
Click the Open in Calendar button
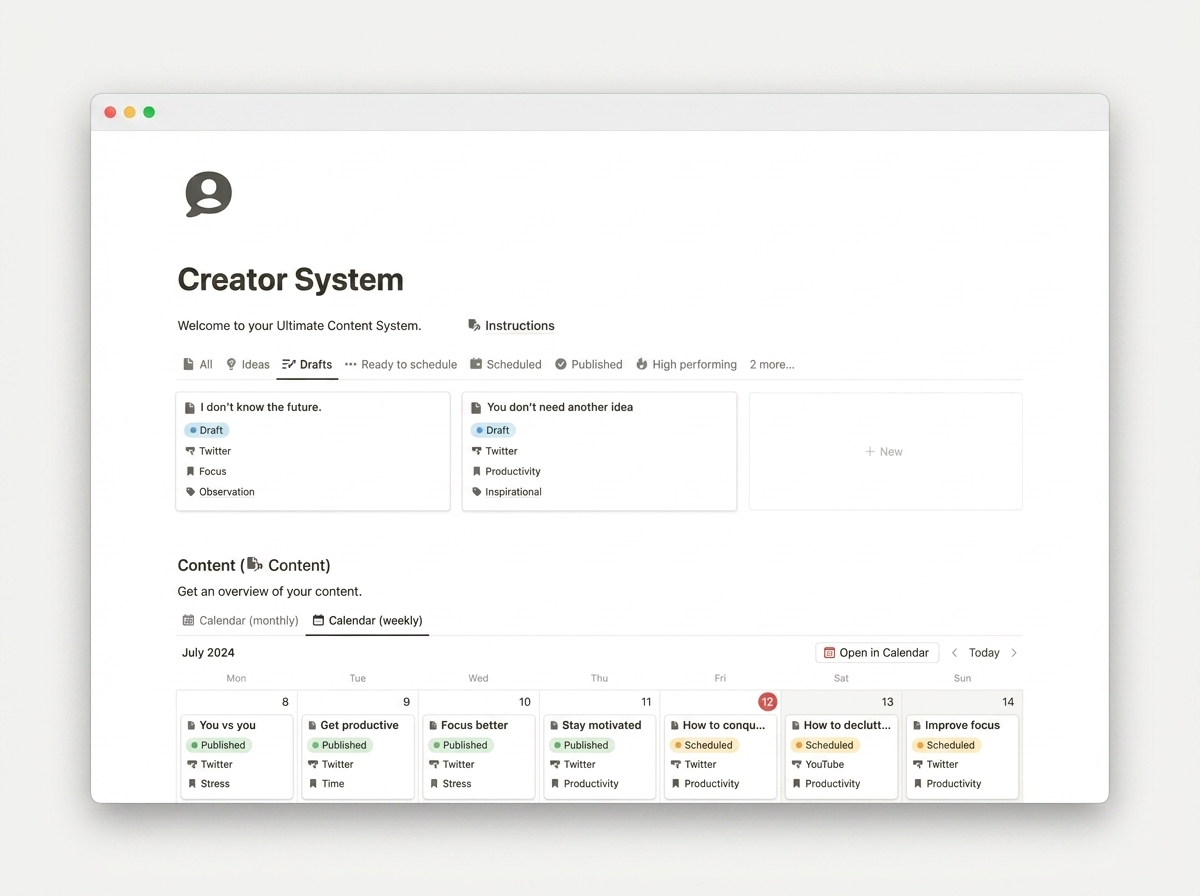pos(877,653)
